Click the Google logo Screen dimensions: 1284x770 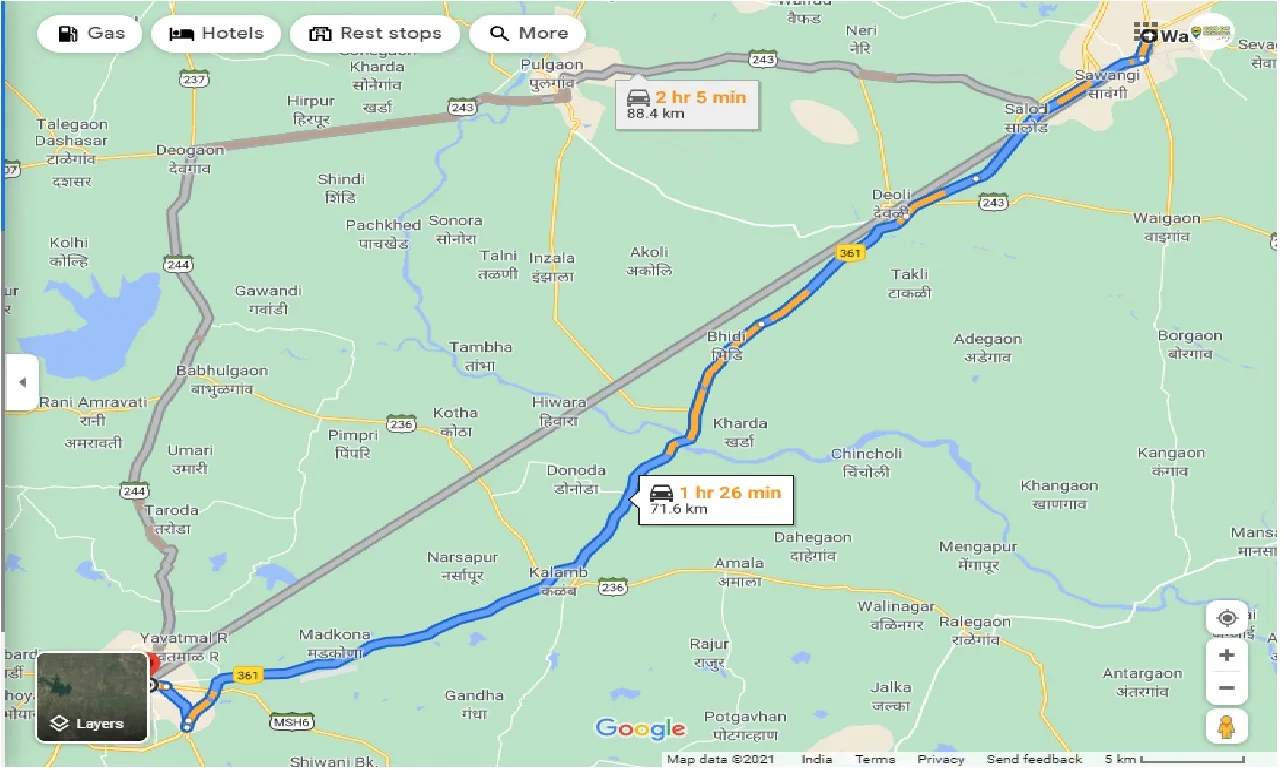640,729
